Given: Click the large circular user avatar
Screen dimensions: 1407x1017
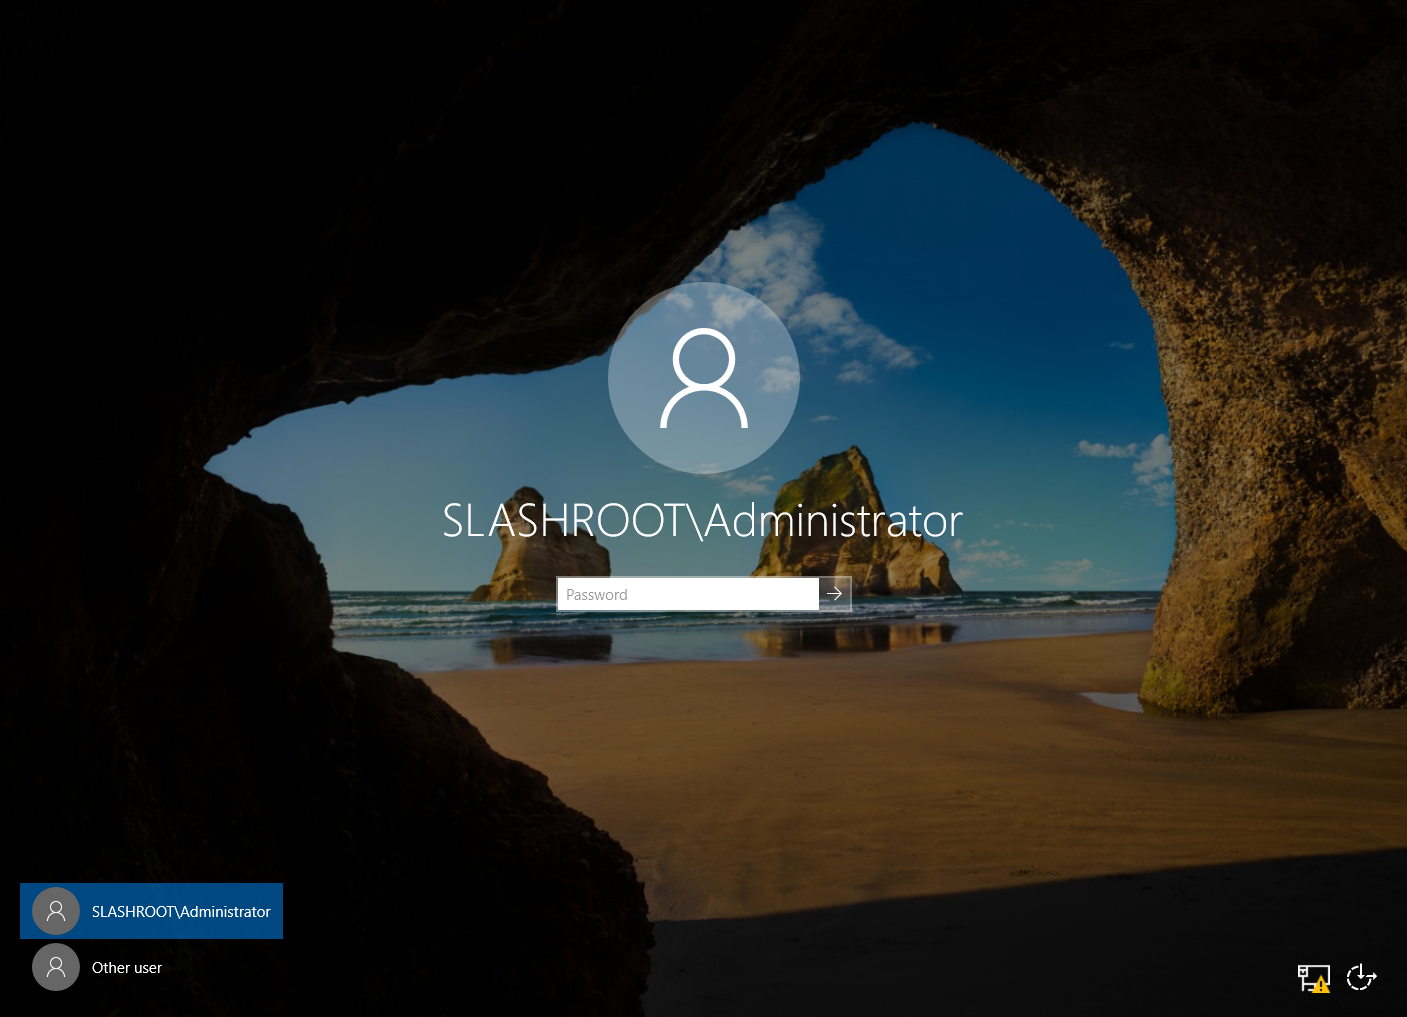Looking at the screenshot, I should [703, 378].
